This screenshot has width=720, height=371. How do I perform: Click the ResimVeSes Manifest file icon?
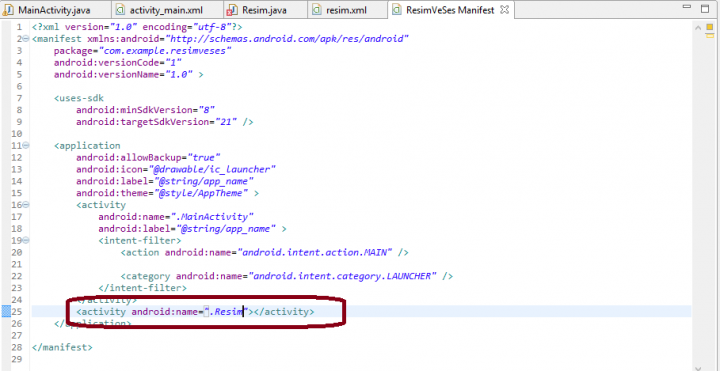(x=397, y=10)
